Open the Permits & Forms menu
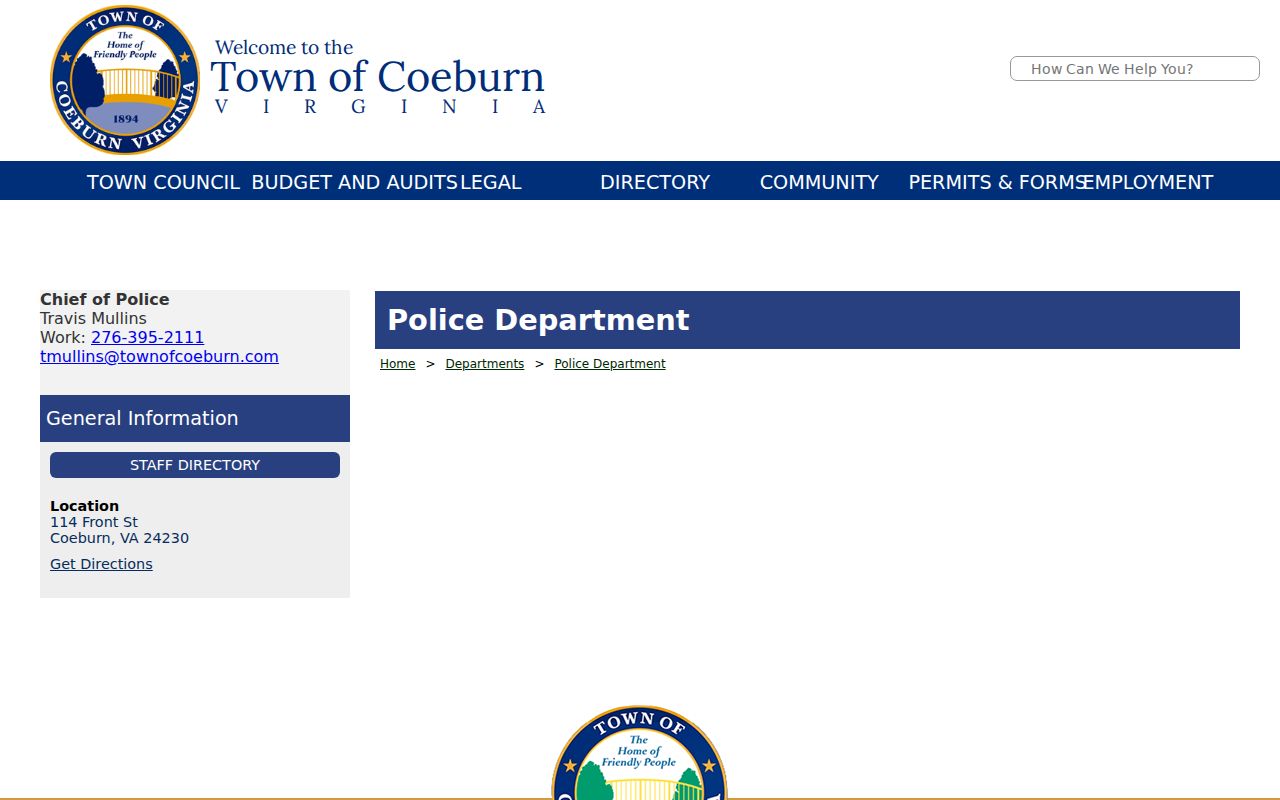This screenshot has height=800, width=1280. pyautogui.click(x=996, y=182)
